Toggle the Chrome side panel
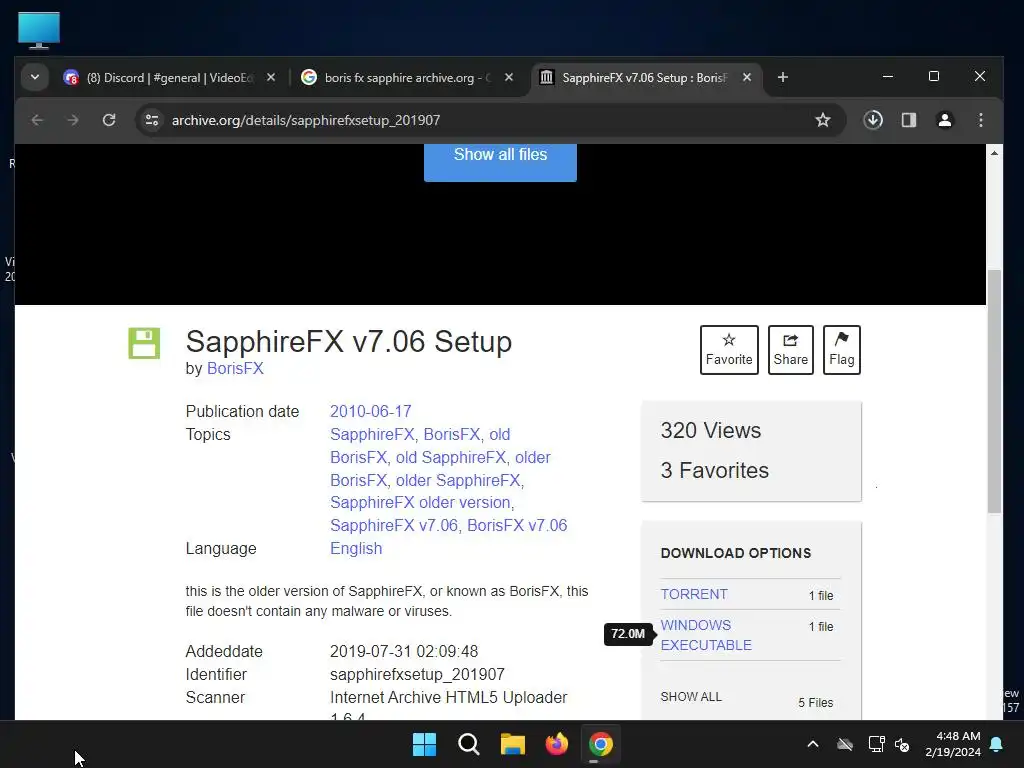Image resolution: width=1024 pixels, height=768 pixels. click(x=908, y=120)
